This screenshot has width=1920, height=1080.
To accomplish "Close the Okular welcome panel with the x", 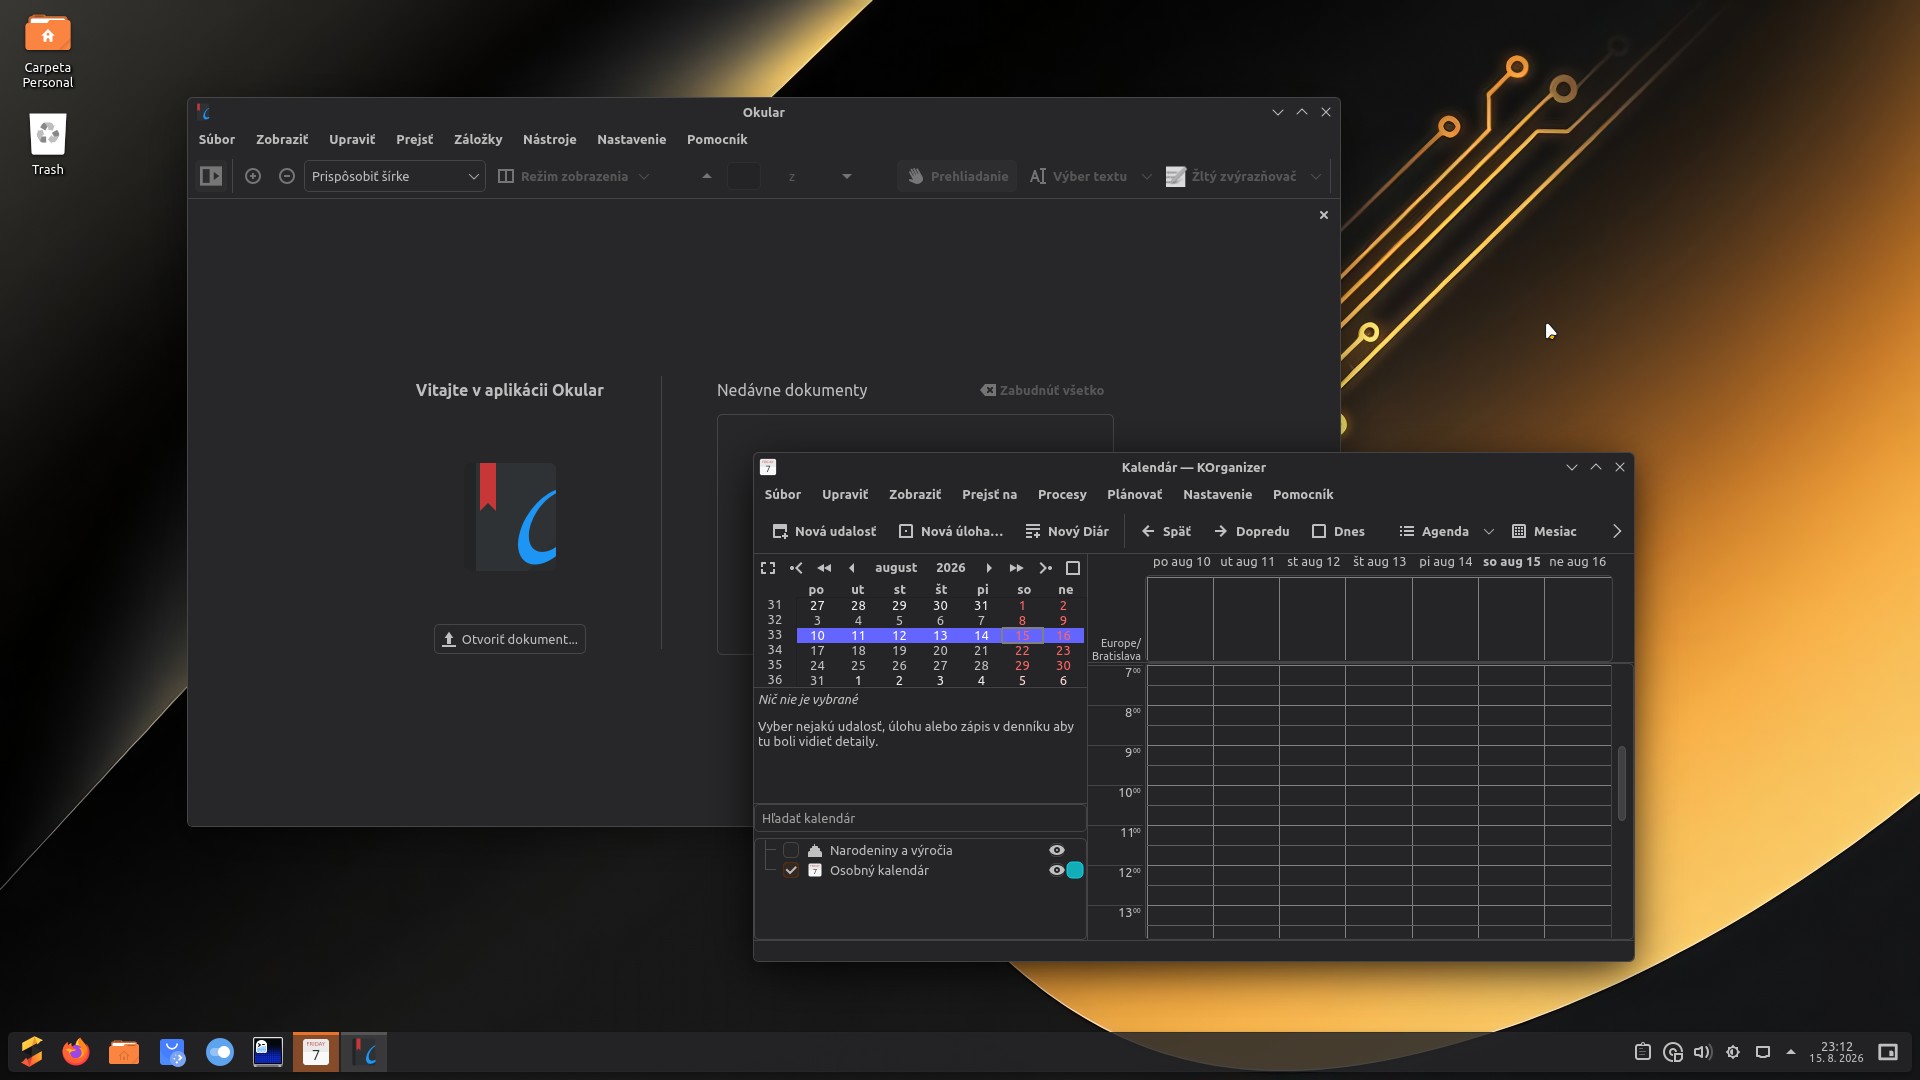I will pyautogui.click(x=1324, y=215).
